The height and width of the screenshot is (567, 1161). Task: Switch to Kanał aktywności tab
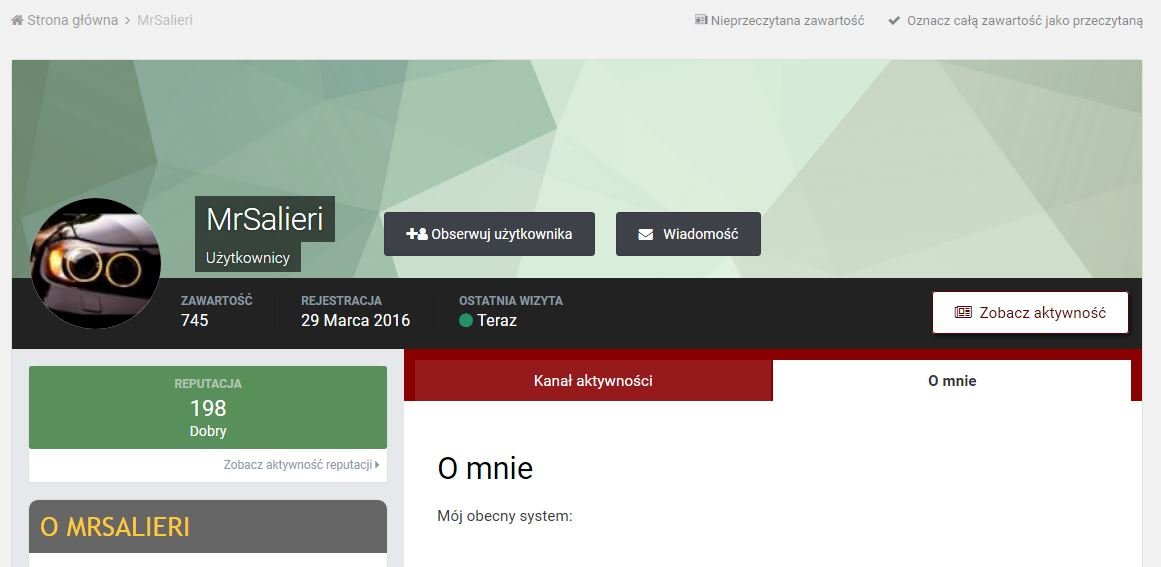(593, 380)
